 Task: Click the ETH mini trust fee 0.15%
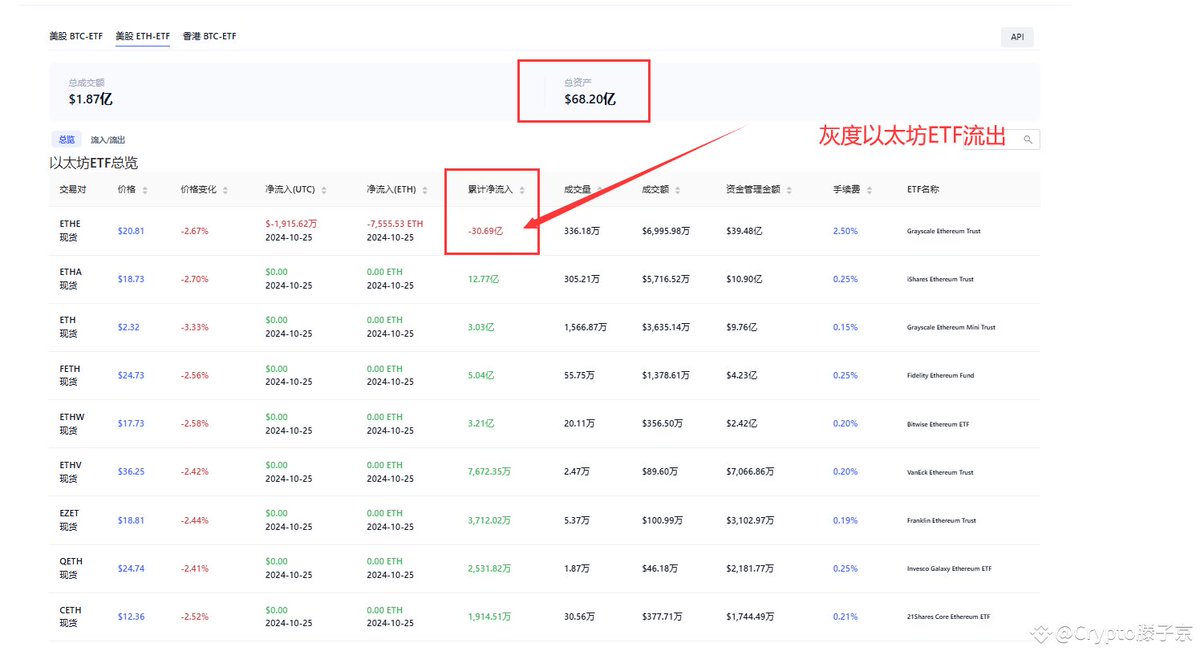click(x=845, y=327)
